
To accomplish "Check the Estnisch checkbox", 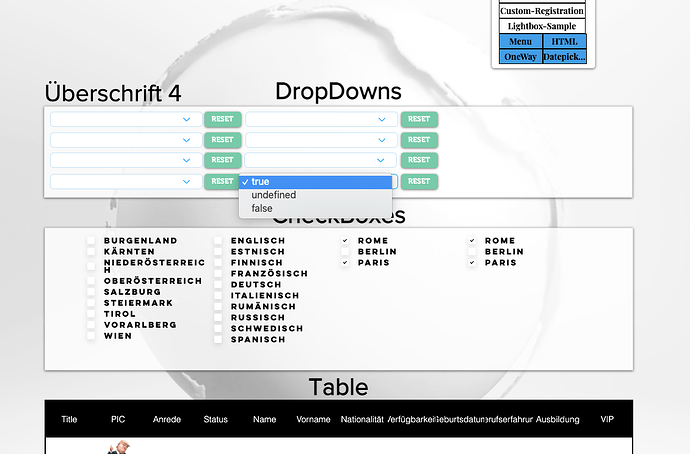I will [218, 252].
